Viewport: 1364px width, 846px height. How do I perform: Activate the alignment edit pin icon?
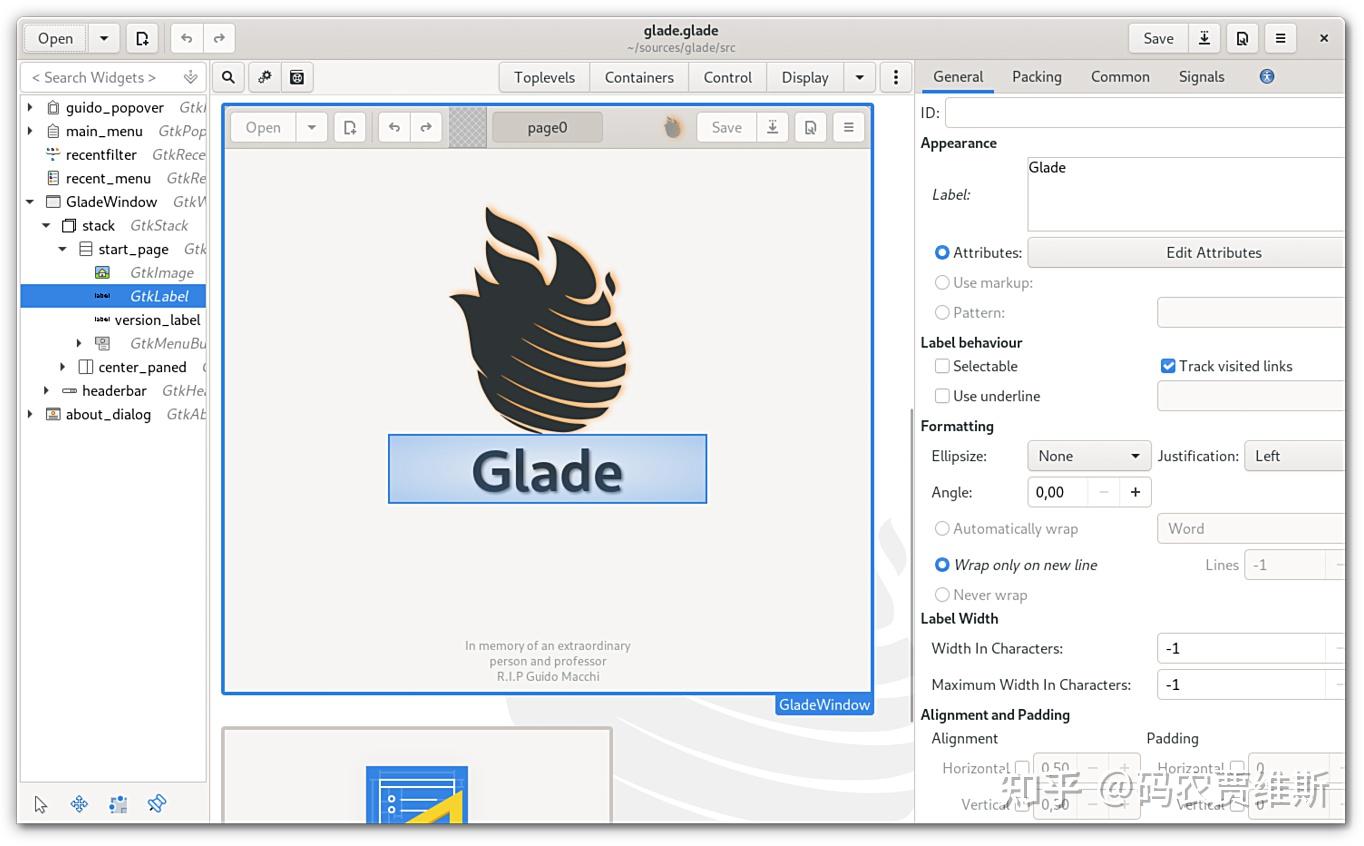point(156,804)
